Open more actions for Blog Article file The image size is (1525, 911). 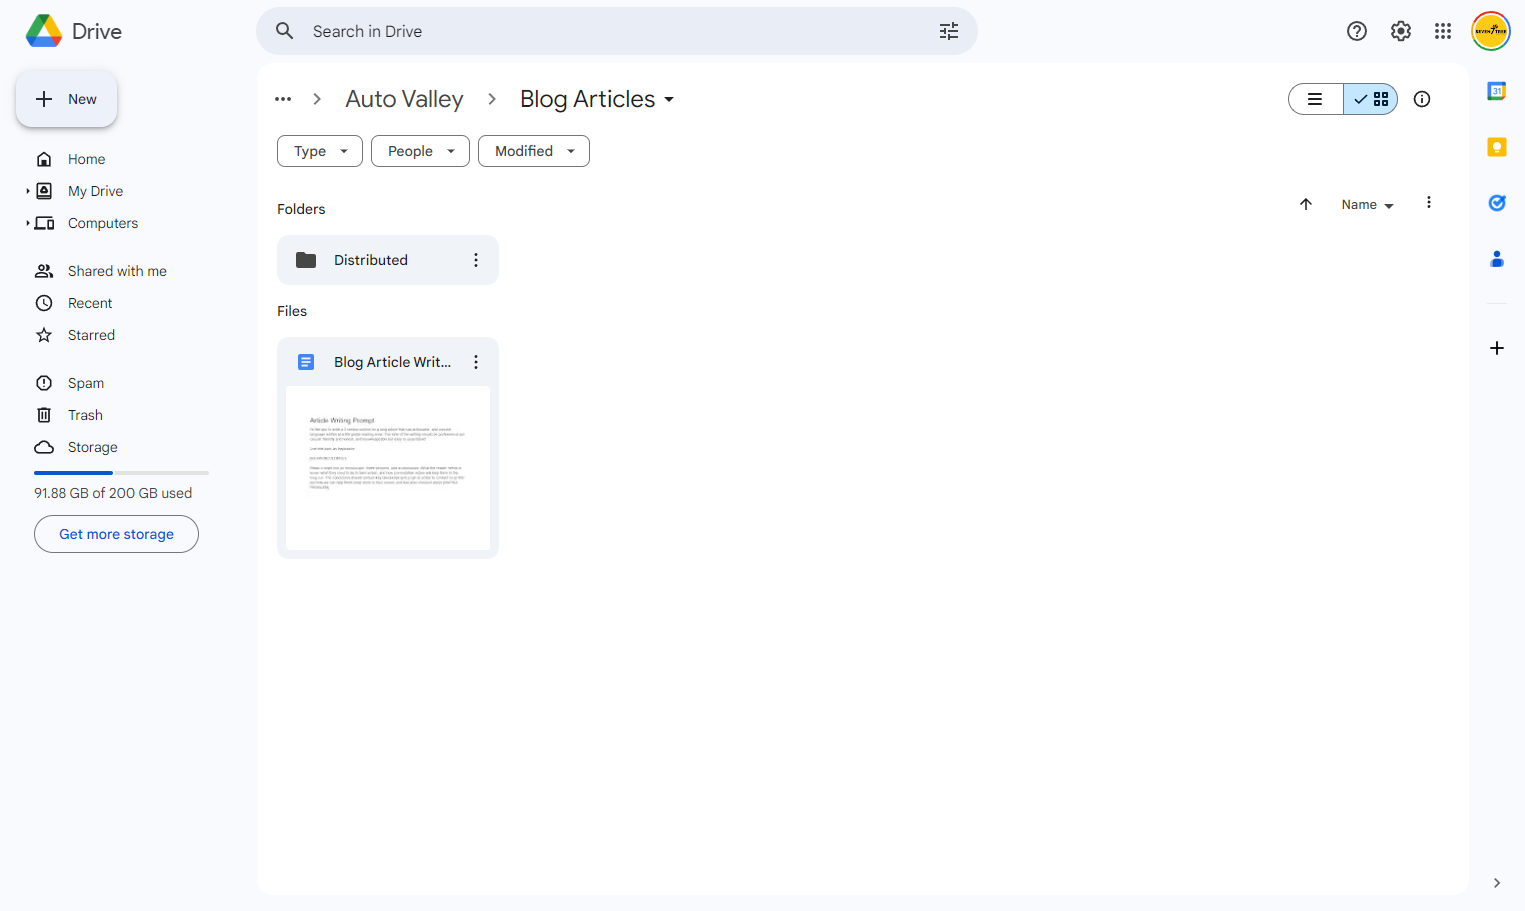coord(476,362)
